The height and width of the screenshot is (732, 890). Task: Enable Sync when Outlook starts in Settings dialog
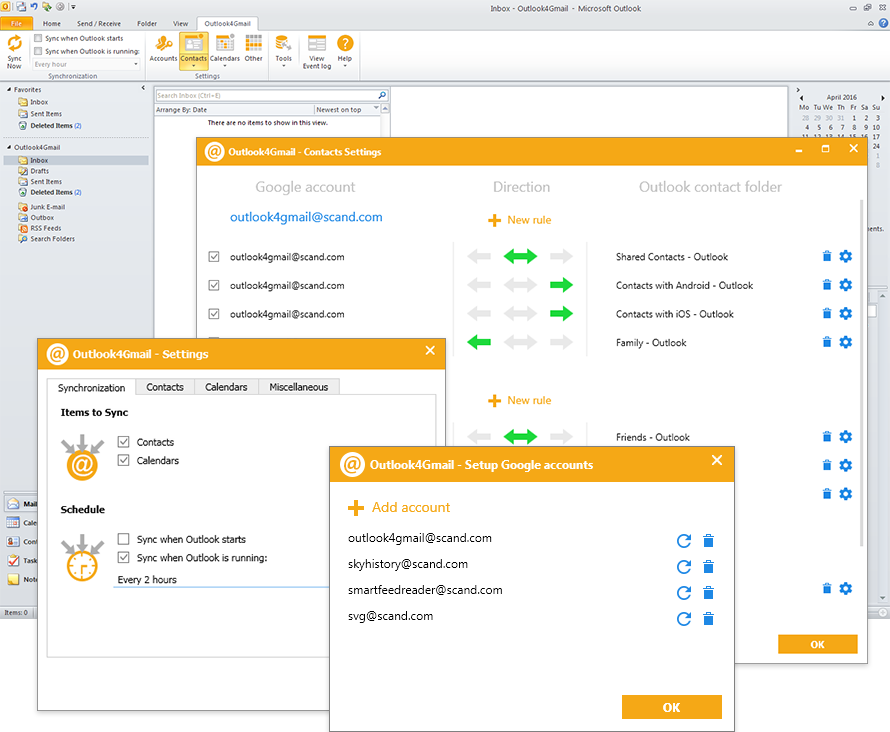click(x=124, y=539)
